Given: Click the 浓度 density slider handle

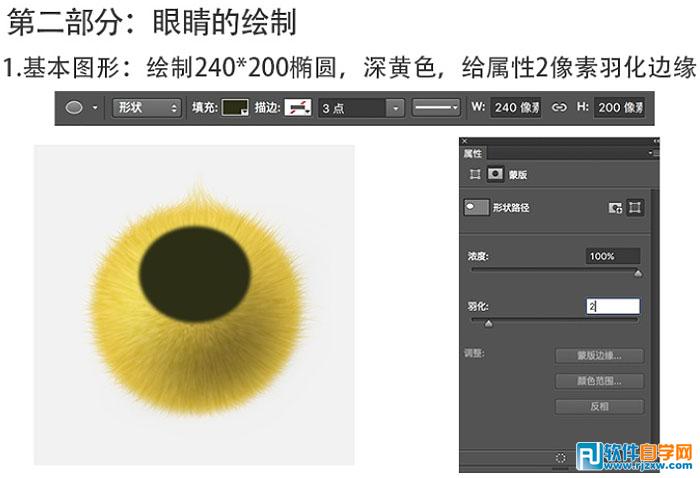Looking at the screenshot, I should click(638, 273).
